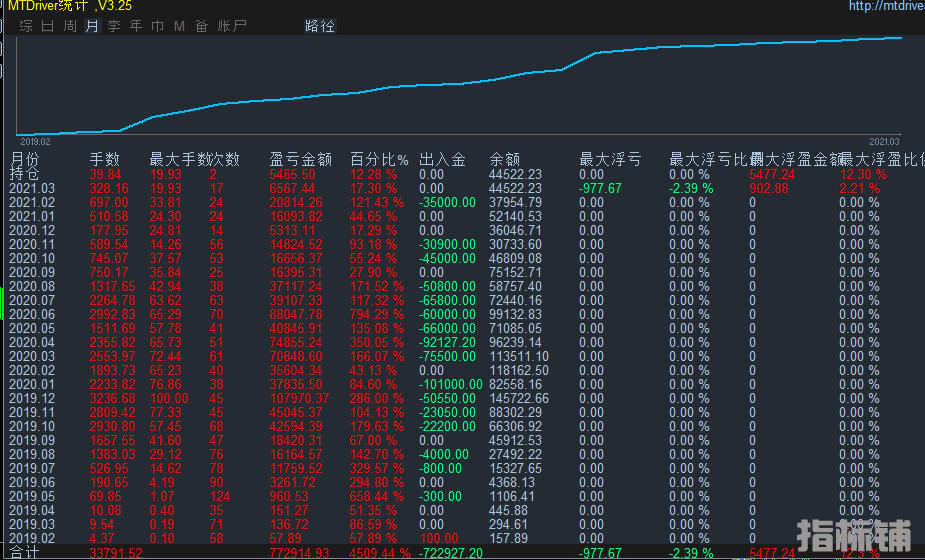The image size is (925, 560).
Task: Click withdrawal value -92127.20
Action: 447,342
